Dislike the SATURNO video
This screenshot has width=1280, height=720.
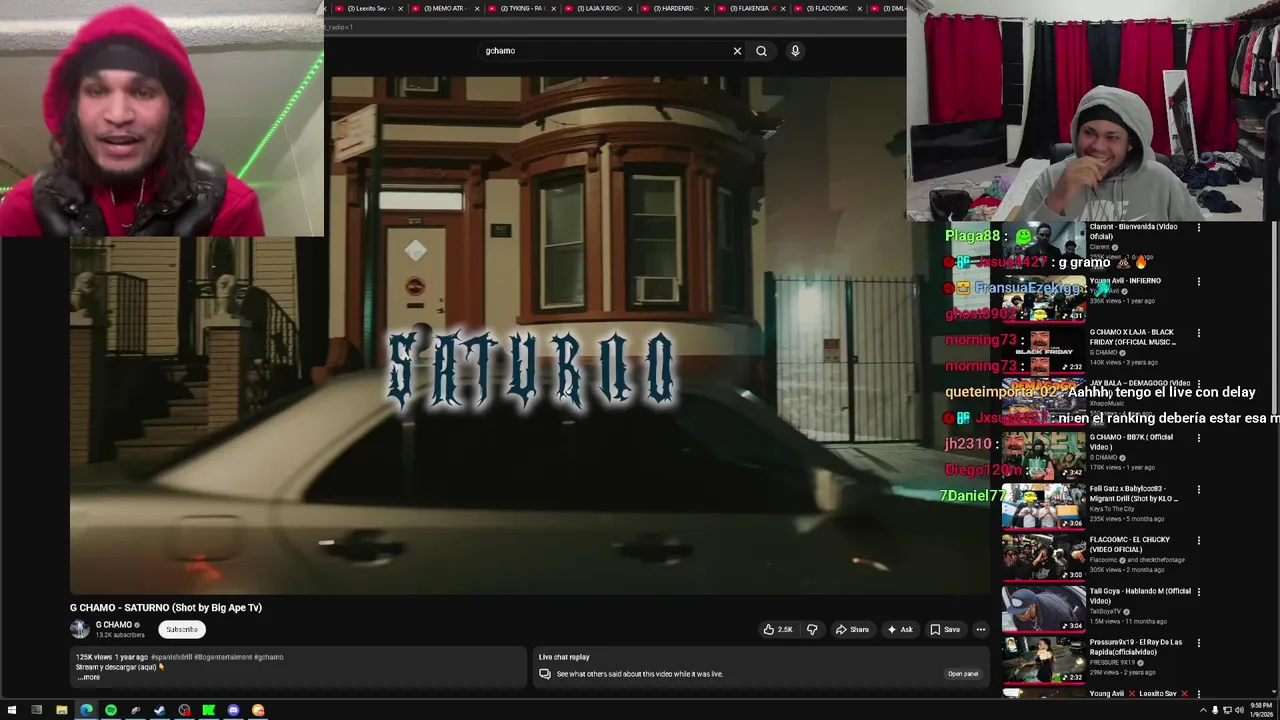tap(812, 629)
